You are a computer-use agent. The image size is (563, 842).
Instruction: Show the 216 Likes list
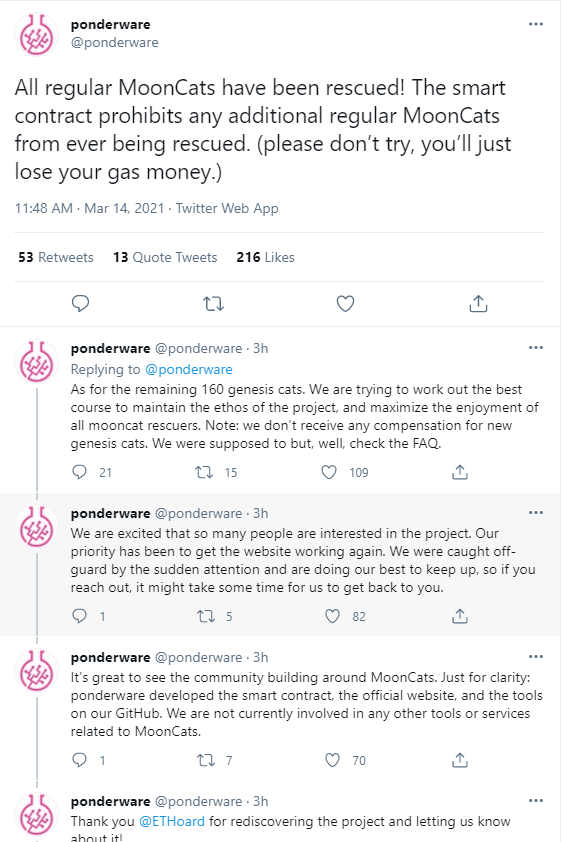pos(265,257)
